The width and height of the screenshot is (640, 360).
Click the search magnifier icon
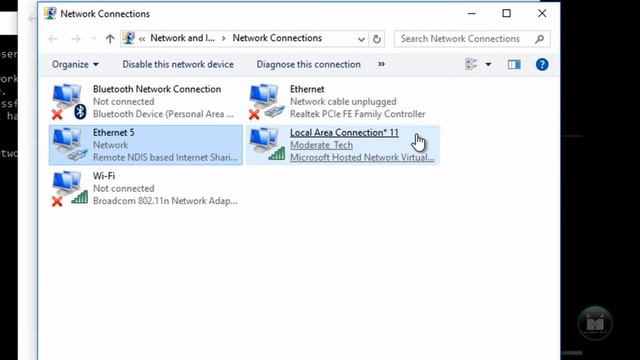click(539, 39)
